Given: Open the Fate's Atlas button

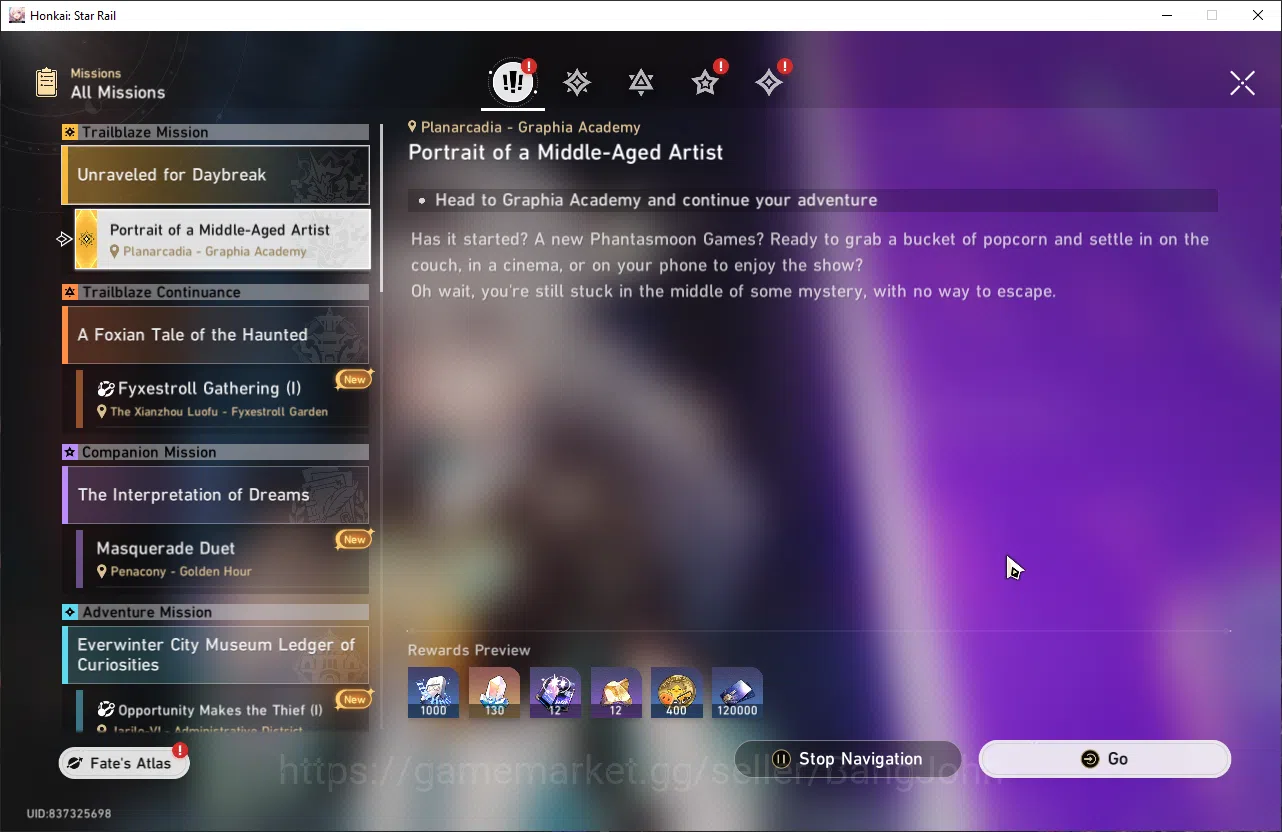Looking at the screenshot, I should click(124, 763).
